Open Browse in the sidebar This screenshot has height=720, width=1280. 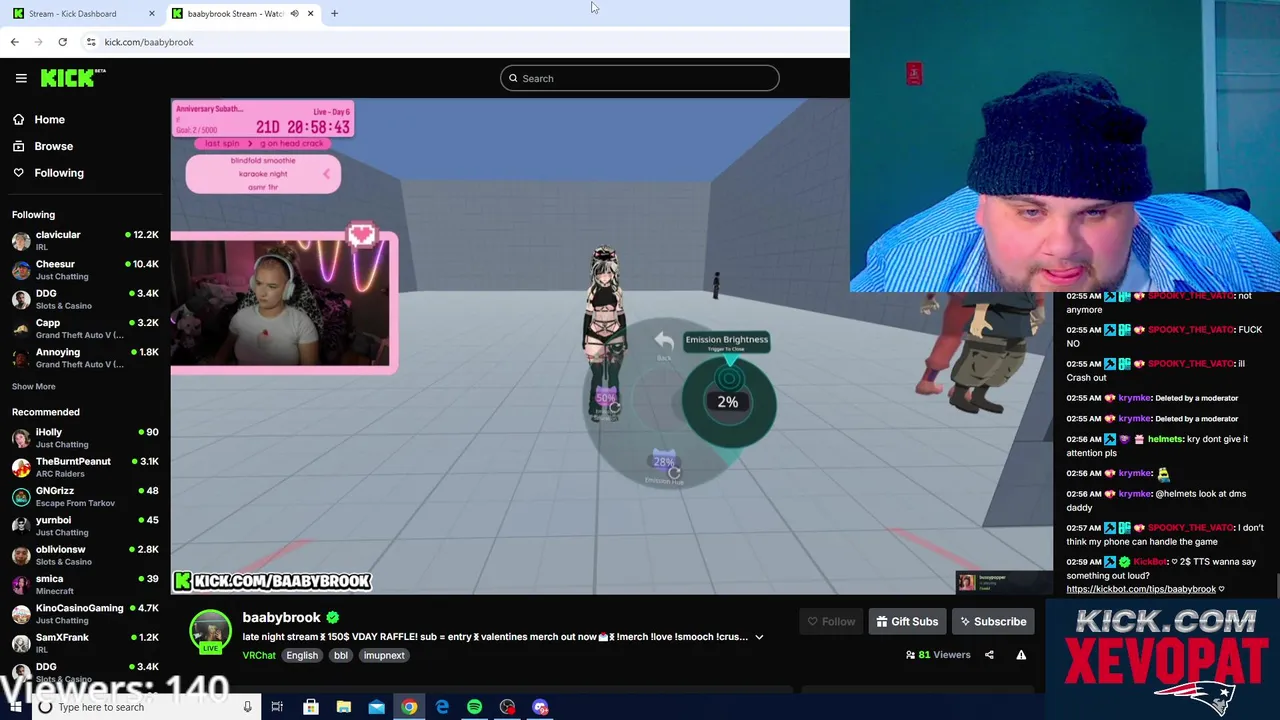coord(53,146)
